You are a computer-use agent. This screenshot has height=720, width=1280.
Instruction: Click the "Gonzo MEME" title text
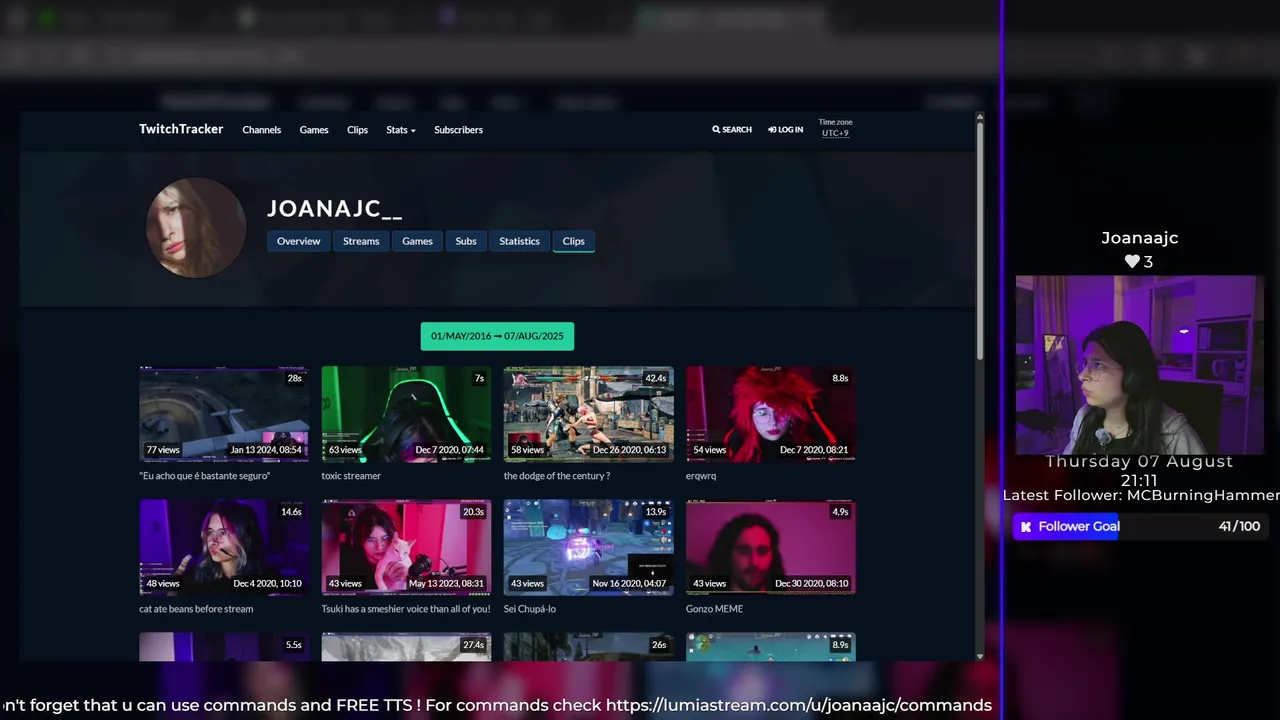714,609
